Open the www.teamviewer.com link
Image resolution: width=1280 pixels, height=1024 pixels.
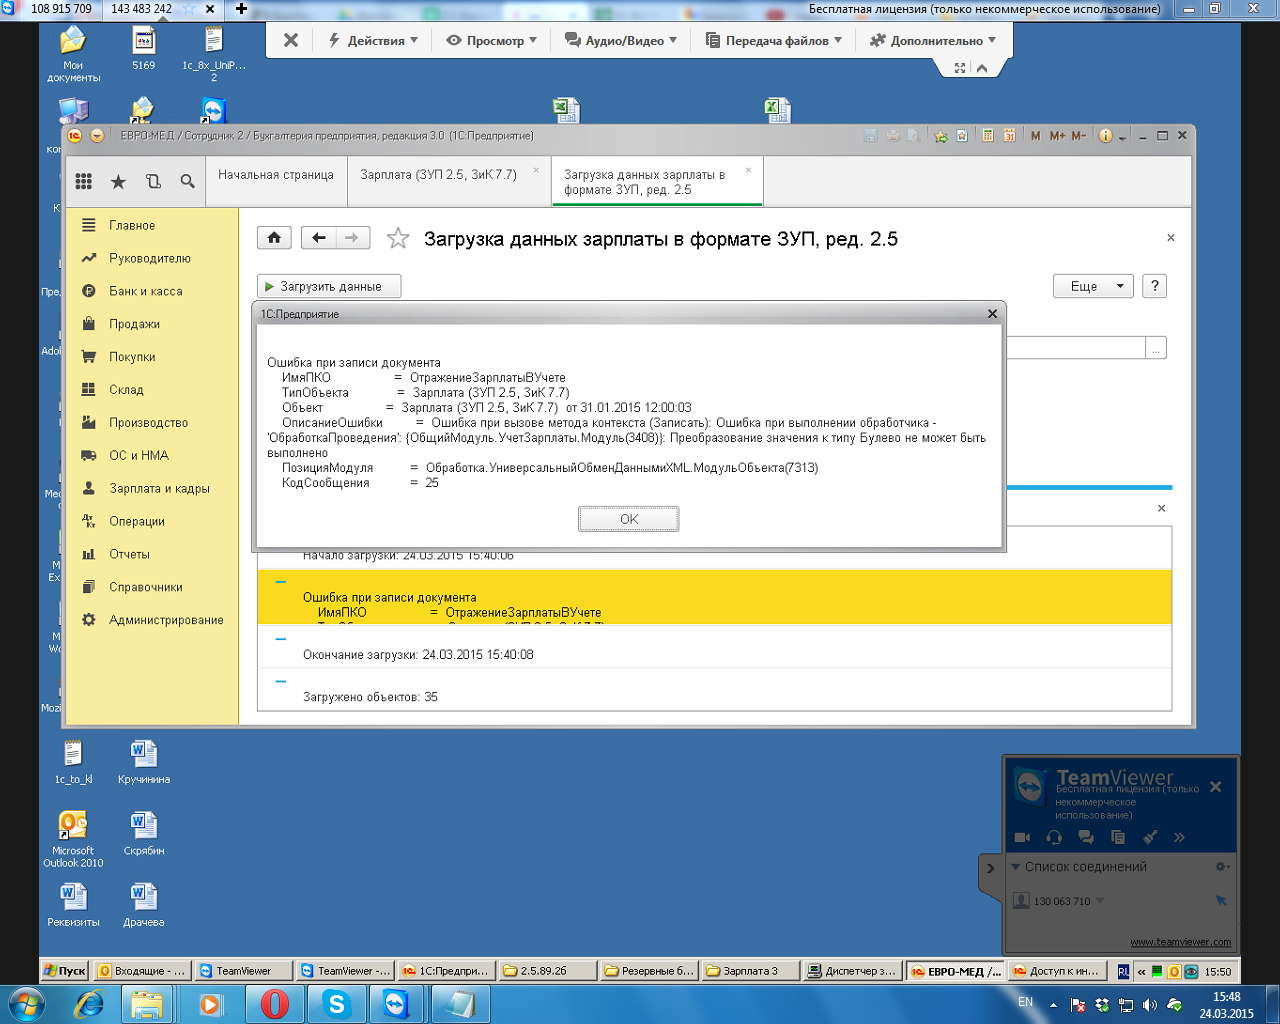click(x=1180, y=942)
